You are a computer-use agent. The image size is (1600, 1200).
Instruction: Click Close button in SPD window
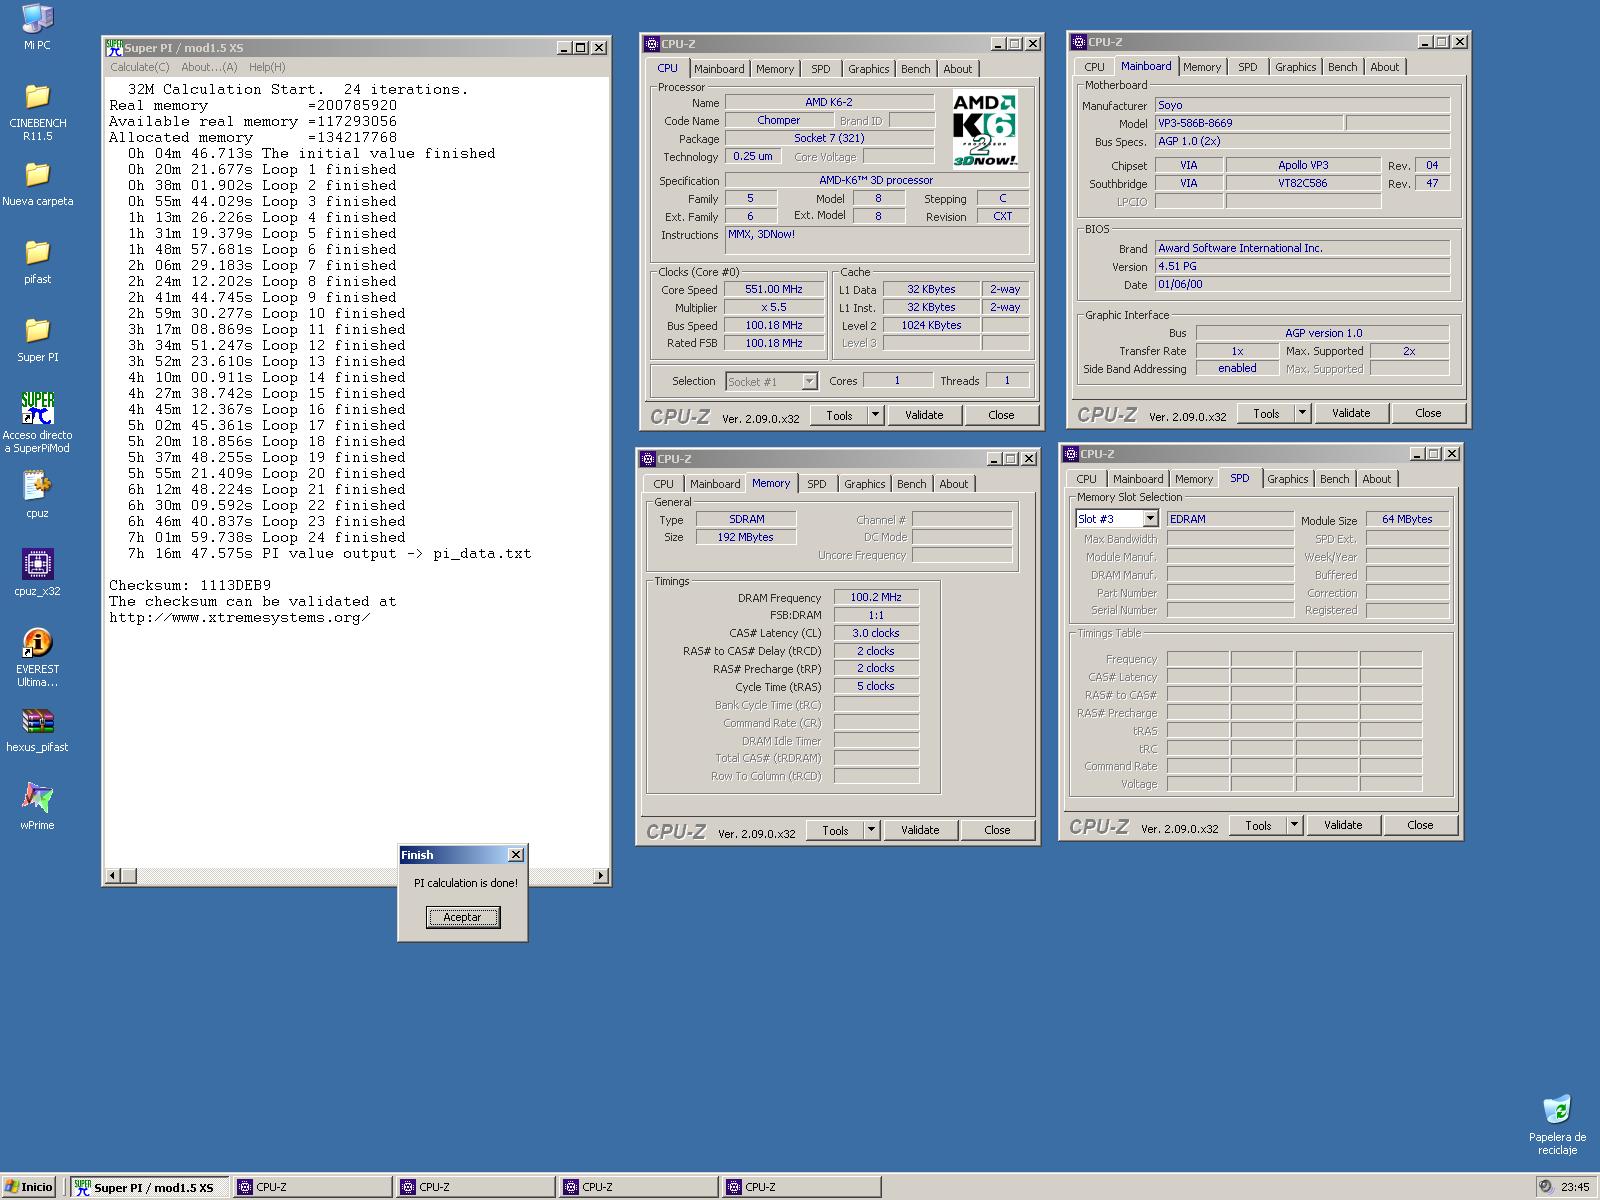point(1420,825)
